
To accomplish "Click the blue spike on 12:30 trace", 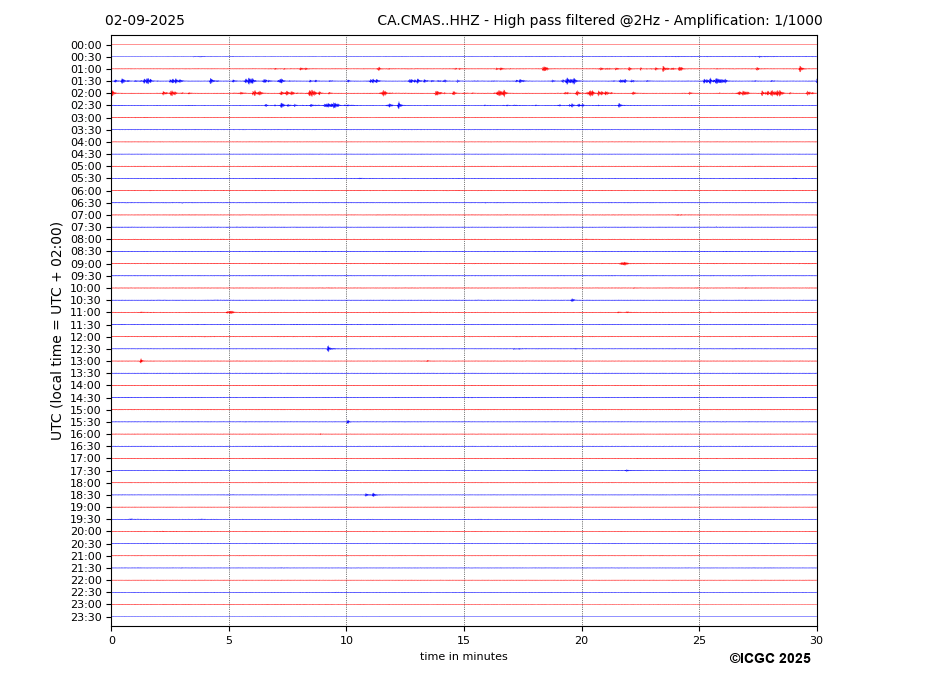I will click(329, 349).
